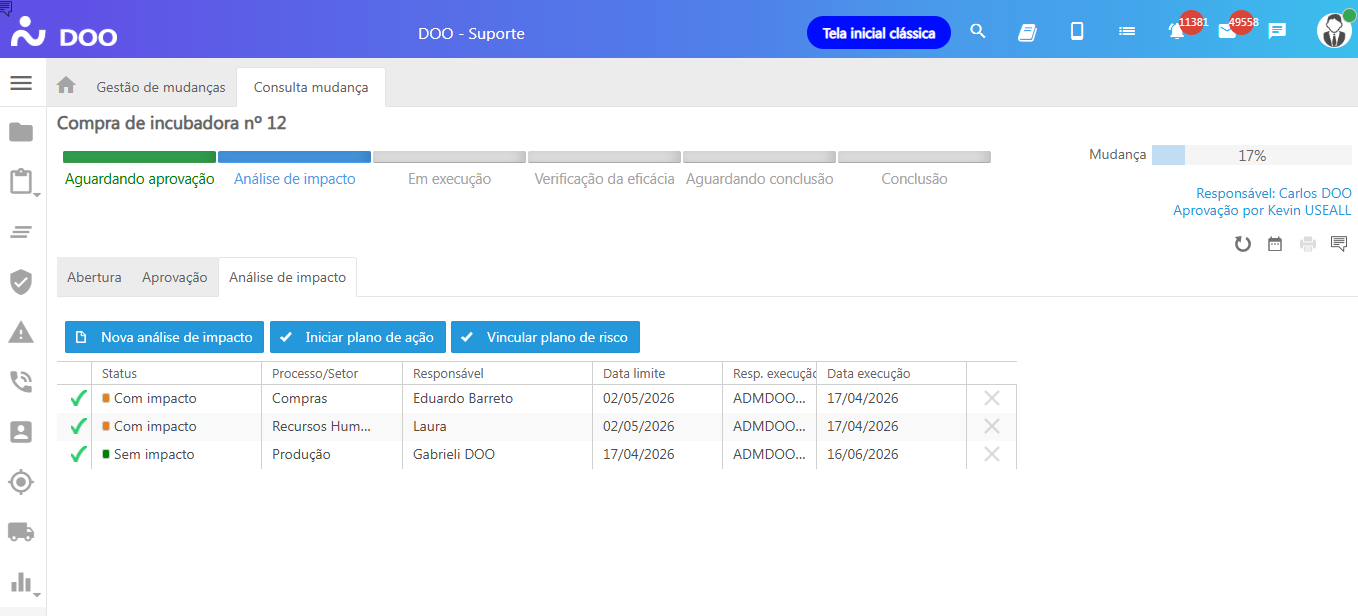
Task: Click Nova análise de impacto button
Action: (164, 337)
